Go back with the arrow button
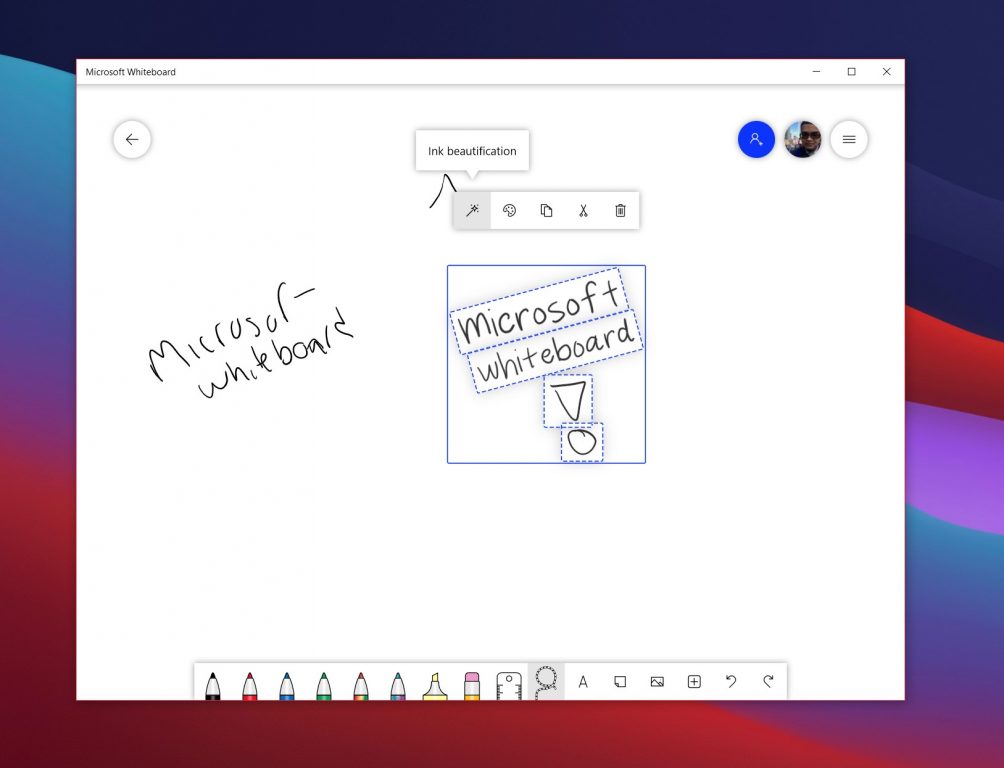Screen dimensions: 1004x768 pyautogui.click(x=132, y=139)
